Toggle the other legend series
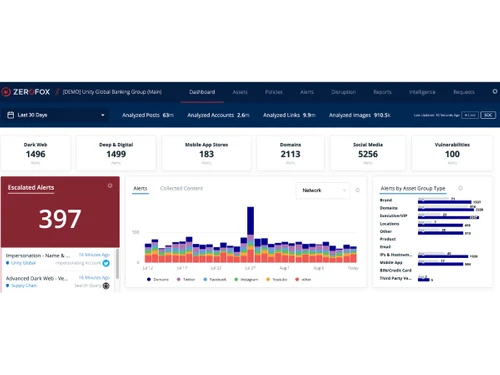This screenshot has height=375, width=500. [303, 279]
